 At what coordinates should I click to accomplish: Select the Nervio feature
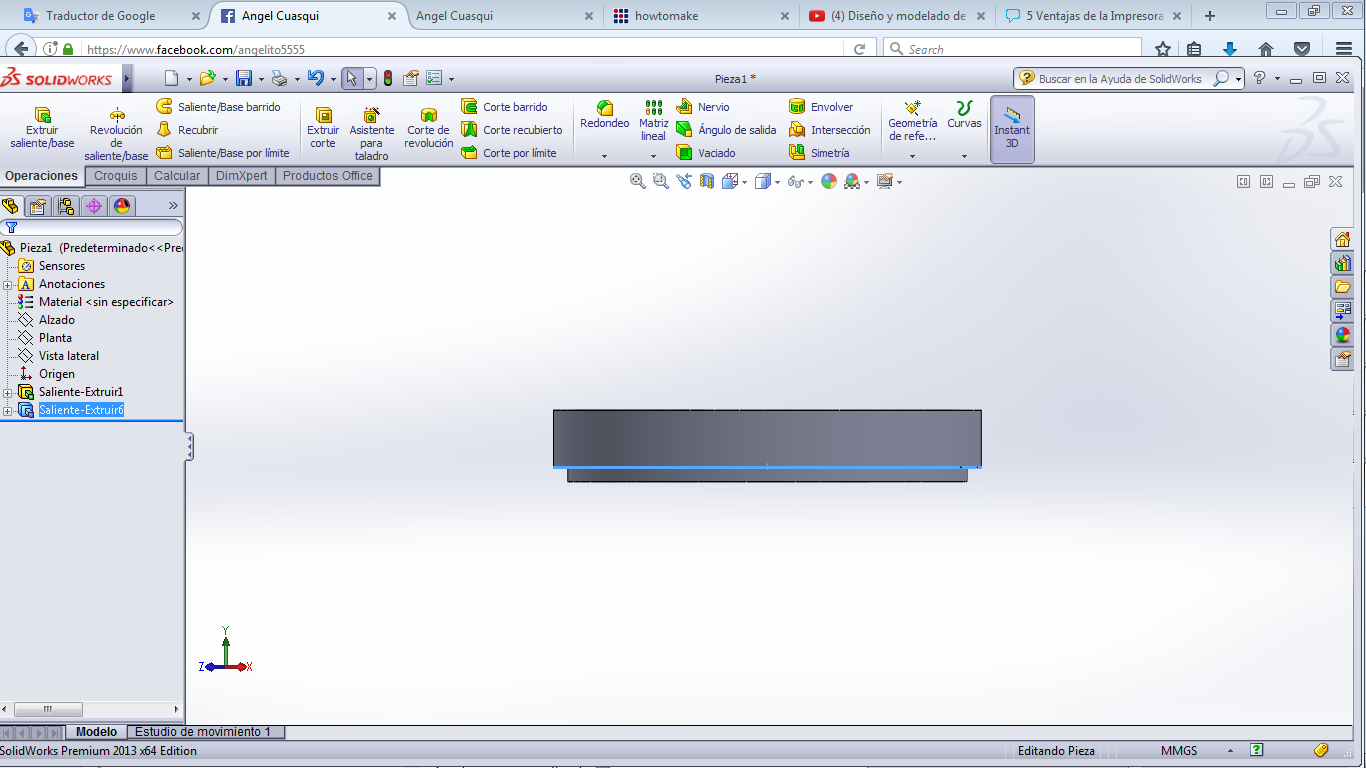[703, 107]
